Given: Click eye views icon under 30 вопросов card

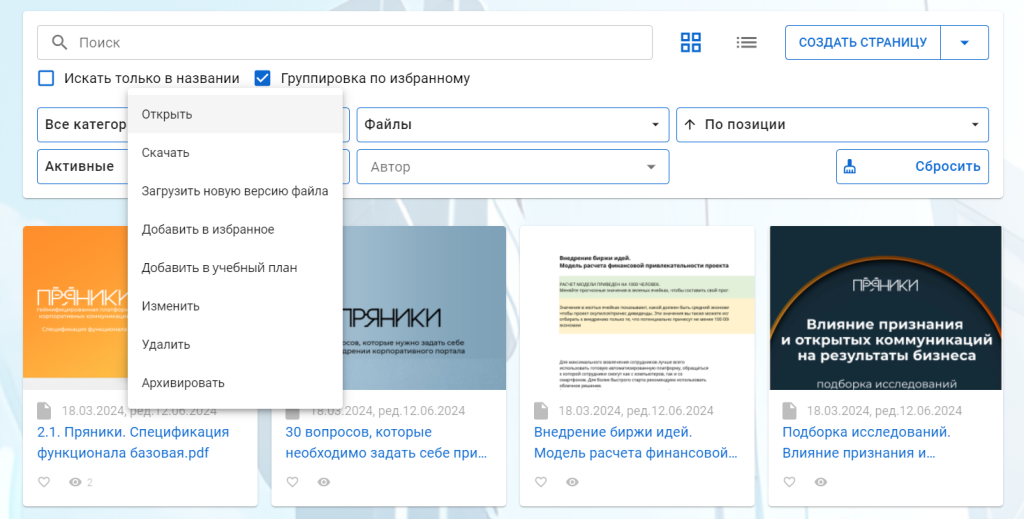Looking at the screenshot, I should (323, 482).
